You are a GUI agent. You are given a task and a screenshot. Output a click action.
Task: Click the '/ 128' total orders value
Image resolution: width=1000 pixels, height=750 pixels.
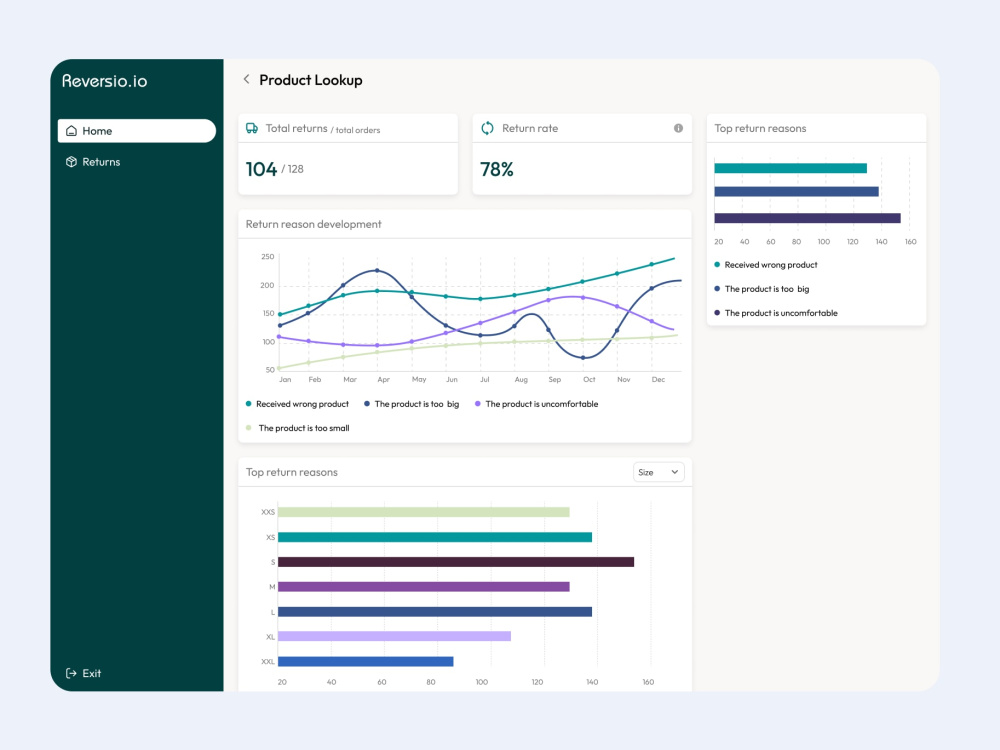tap(293, 169)
